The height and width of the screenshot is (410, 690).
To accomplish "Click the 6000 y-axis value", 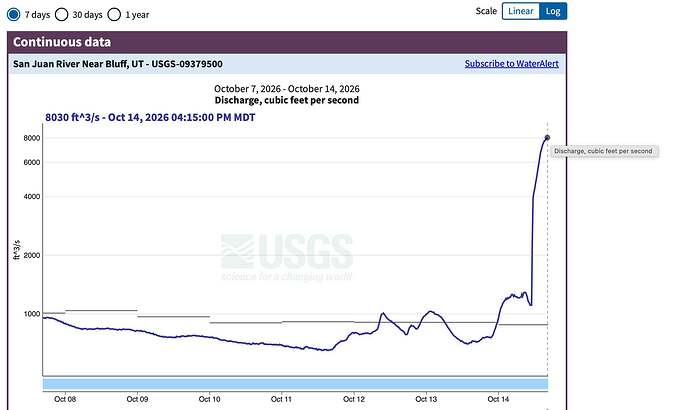I will pos(32,162).
